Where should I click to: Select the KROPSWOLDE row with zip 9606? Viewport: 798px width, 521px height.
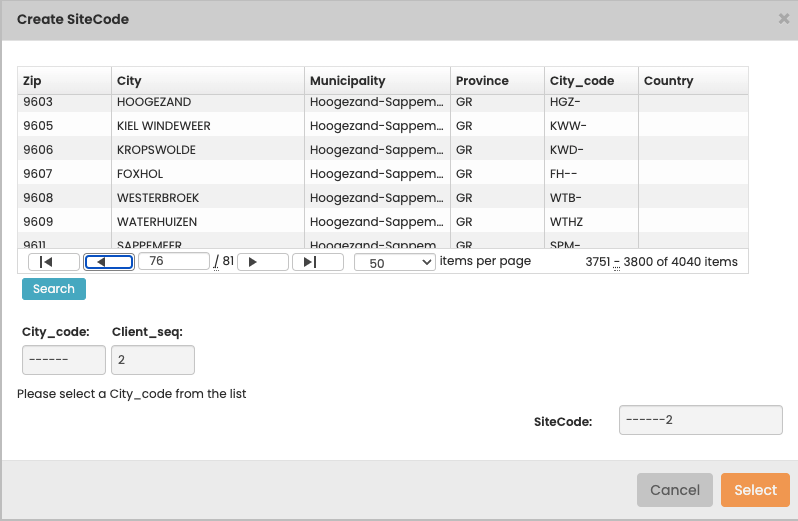pyautogui.click(x=156, y=150)
